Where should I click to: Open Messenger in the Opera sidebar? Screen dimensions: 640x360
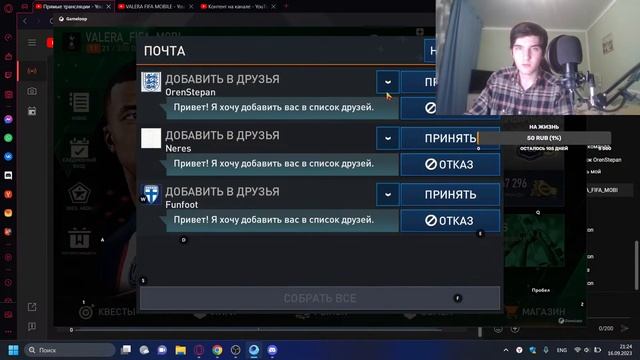[8, 119]
